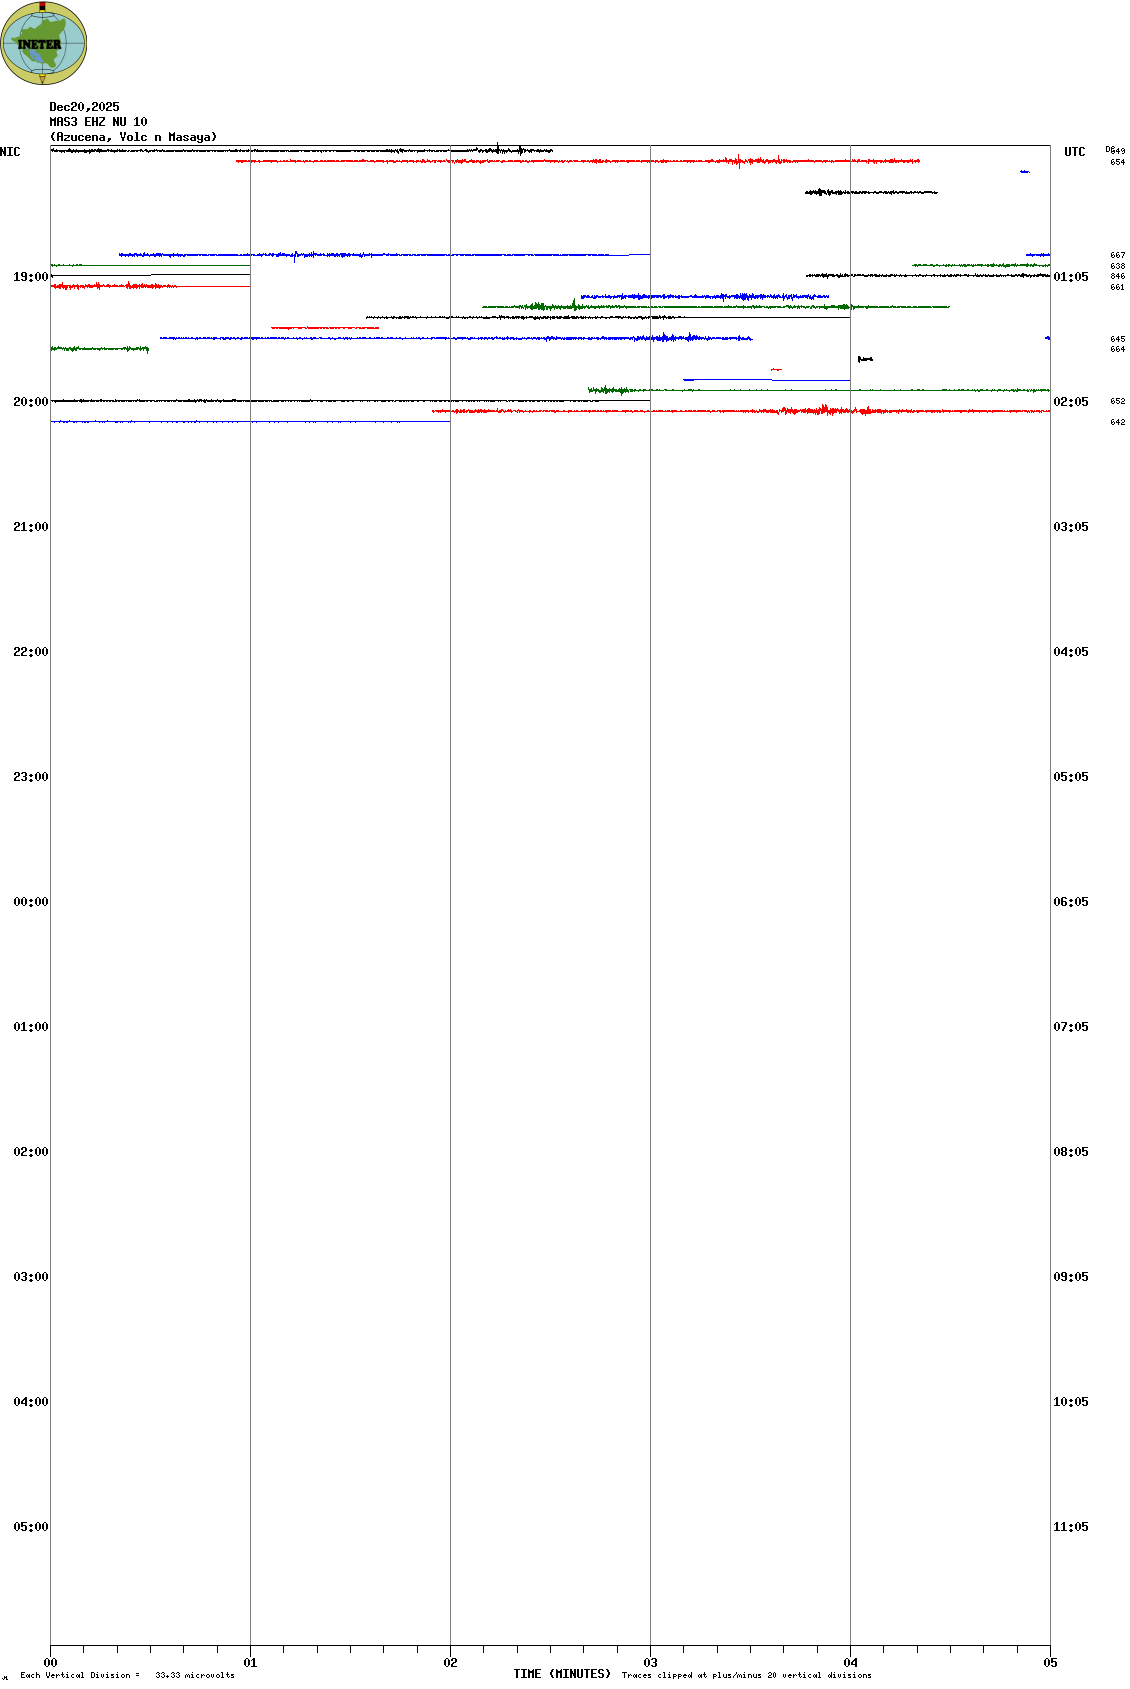Click the Traces clipped footnote text
This screenshot has height=1689, width=1130.
[x=746, y=1675]
